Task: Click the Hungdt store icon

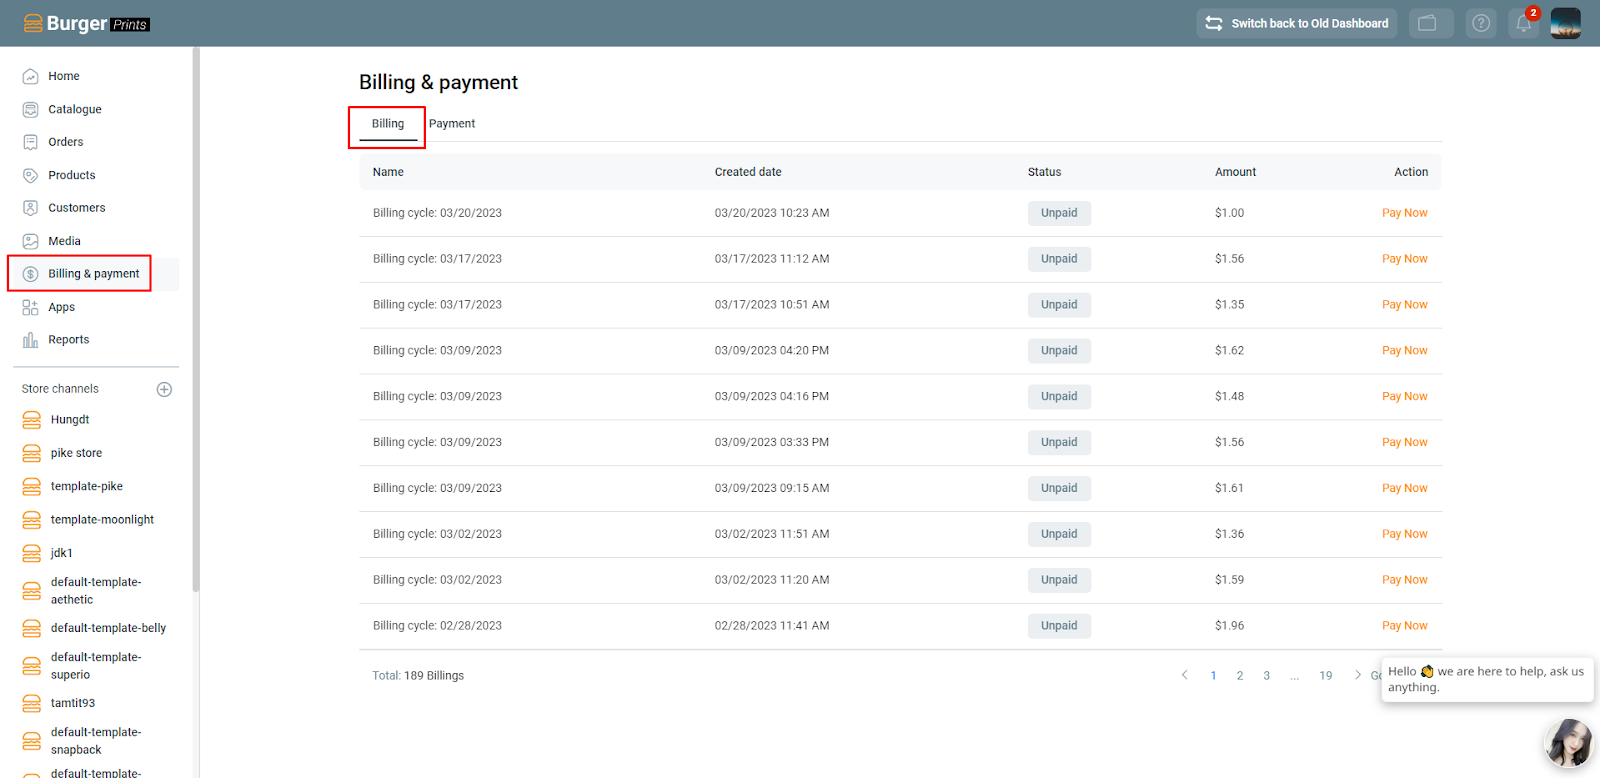Action: (32, 420)
